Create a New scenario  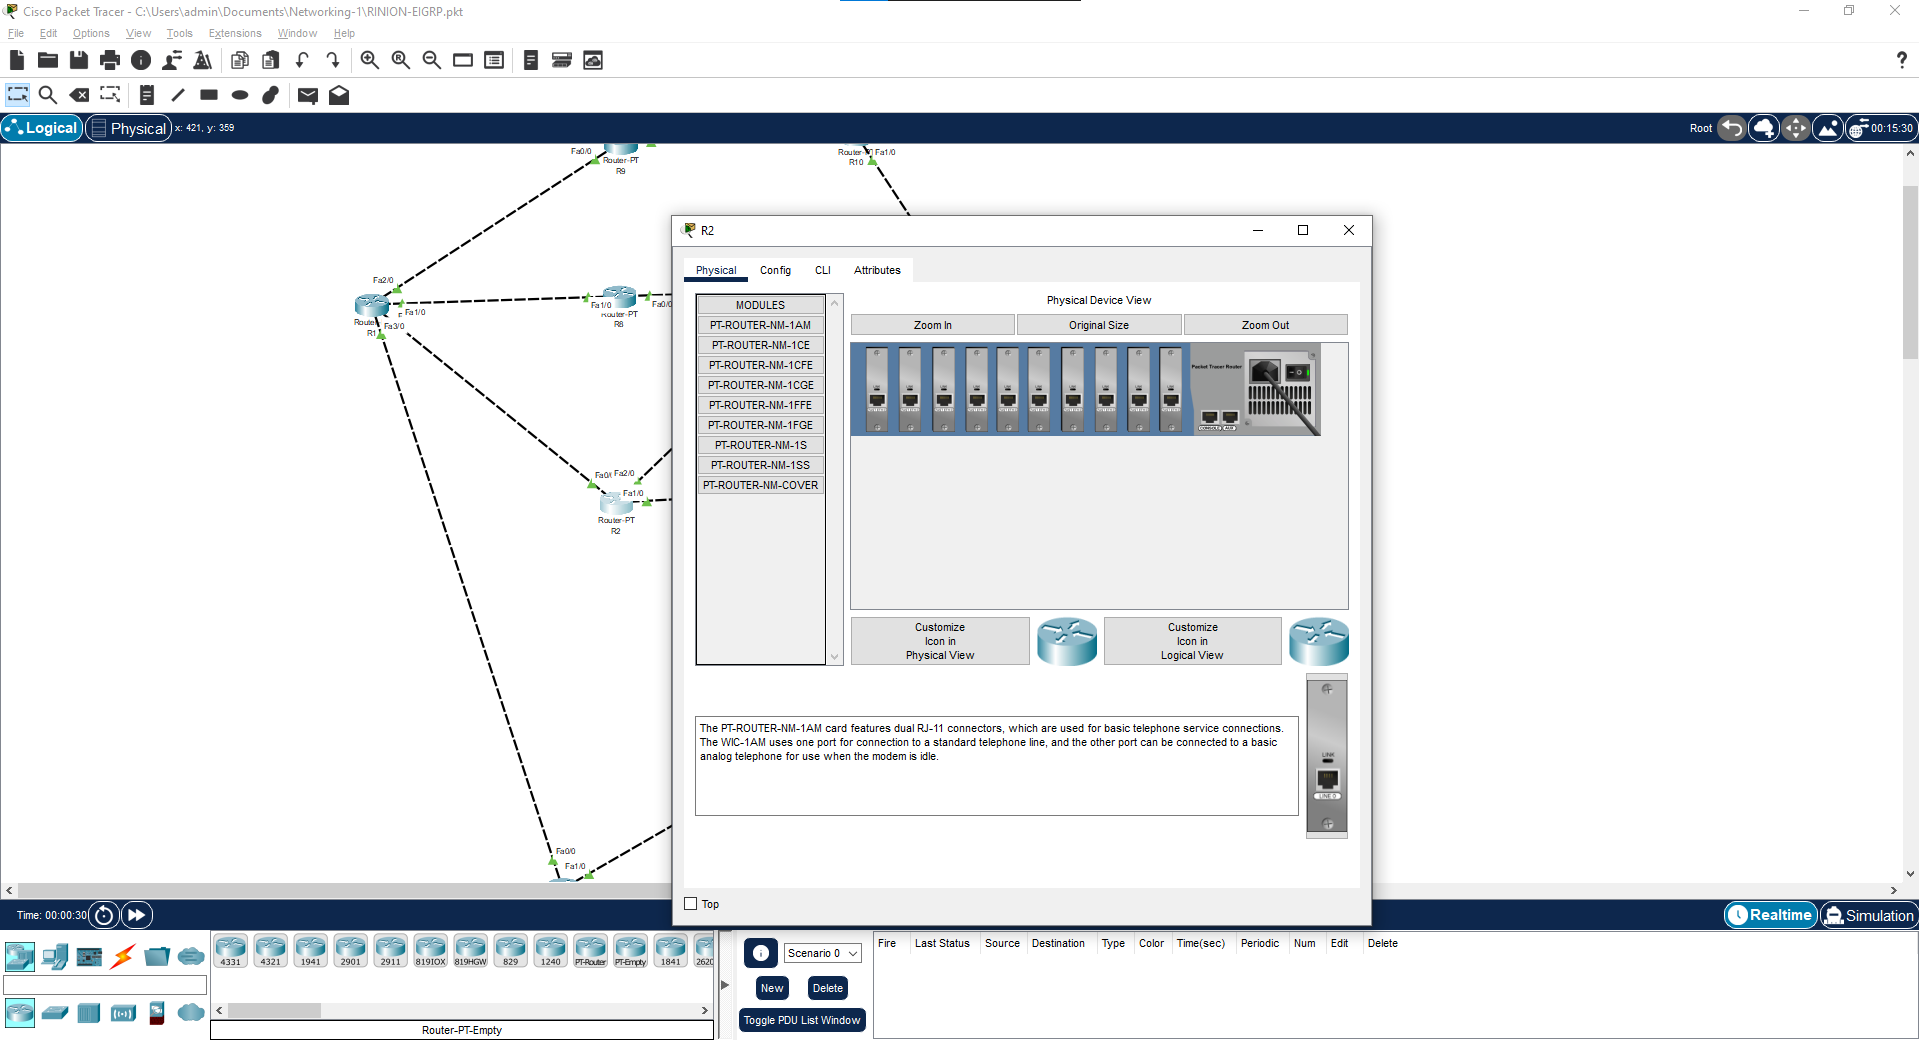pos(772,988)
